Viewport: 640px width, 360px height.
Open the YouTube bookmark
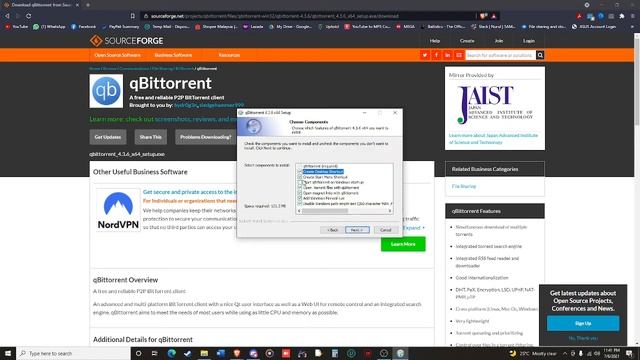pyautogui.click(x=16, y=27)
